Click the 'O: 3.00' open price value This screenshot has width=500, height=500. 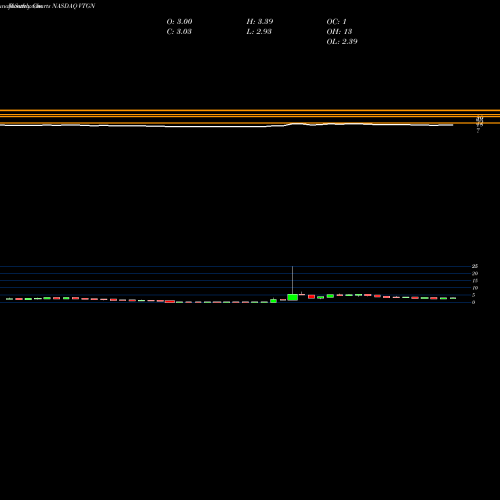point(179,22)
